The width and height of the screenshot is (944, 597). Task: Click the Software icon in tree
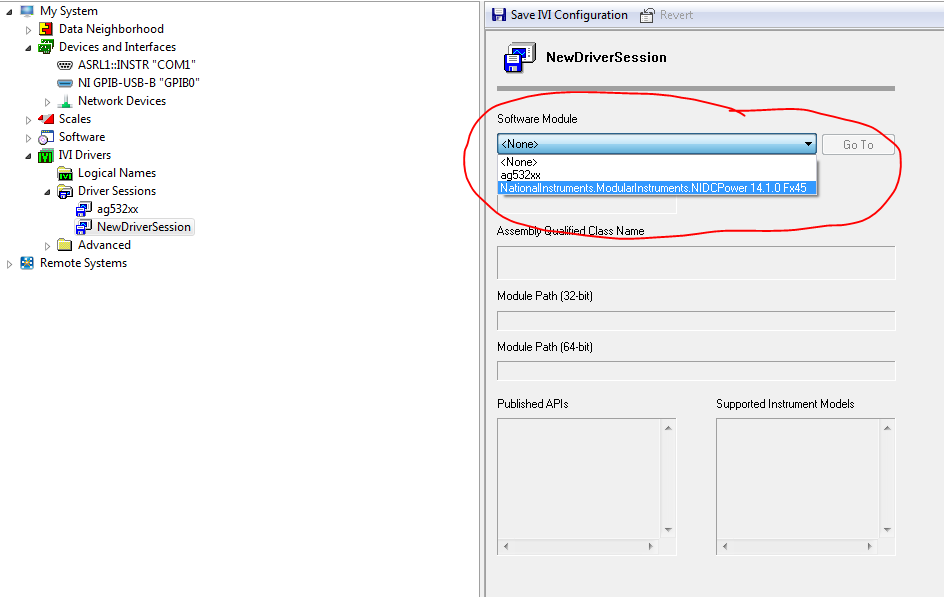pyautogui.click(x=46, y=137)
